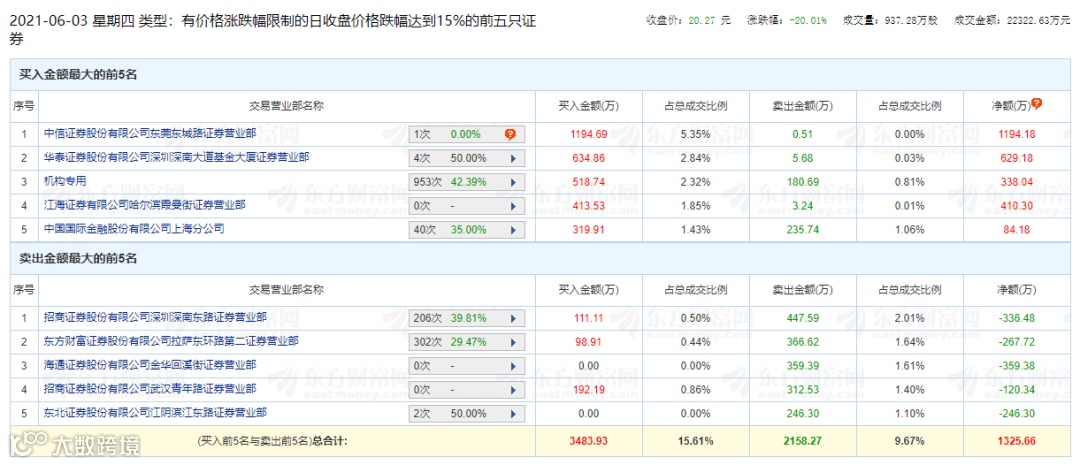Open 招商证券深圳深南东路证券营业部 link

pos(155,317)
